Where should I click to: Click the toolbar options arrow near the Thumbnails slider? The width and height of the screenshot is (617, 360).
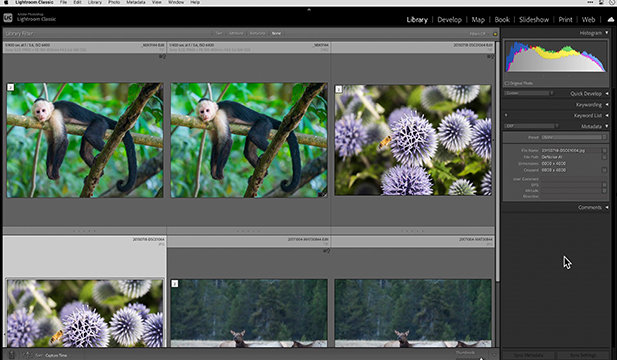point(495,355)
